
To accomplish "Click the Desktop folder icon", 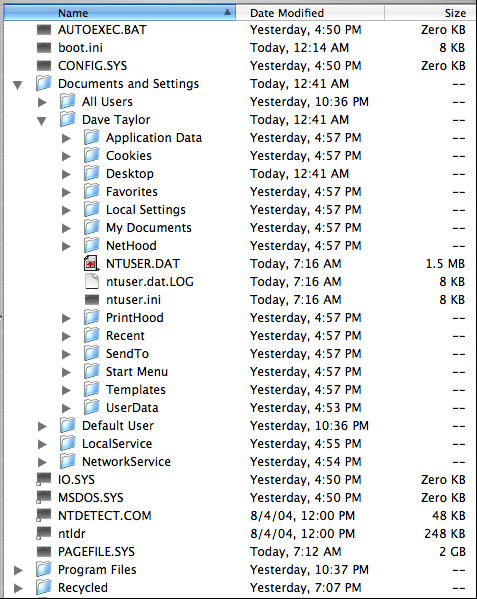I will point(92,173).
